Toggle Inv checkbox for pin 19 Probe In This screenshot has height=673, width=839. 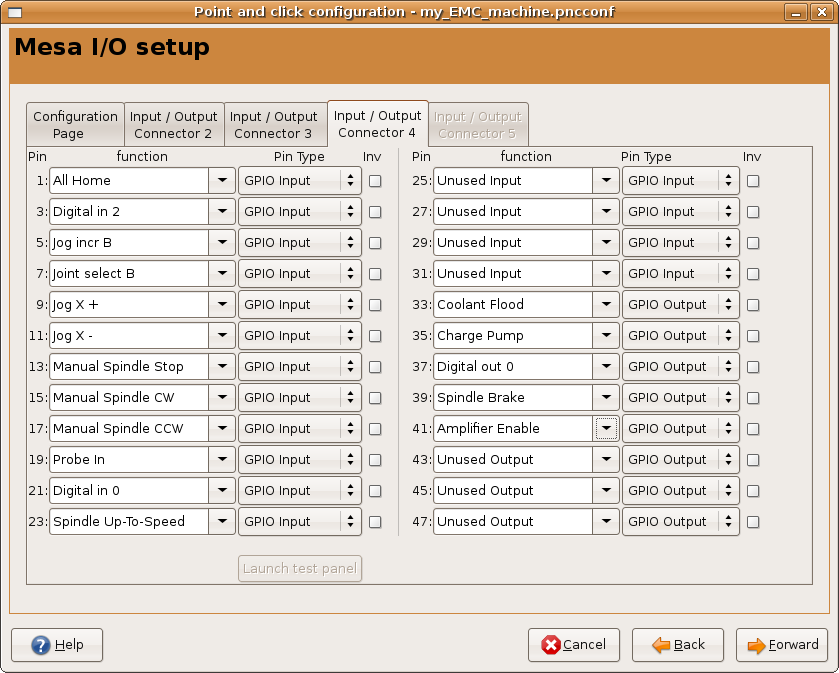pyautogui.click(x=375, y=460)
